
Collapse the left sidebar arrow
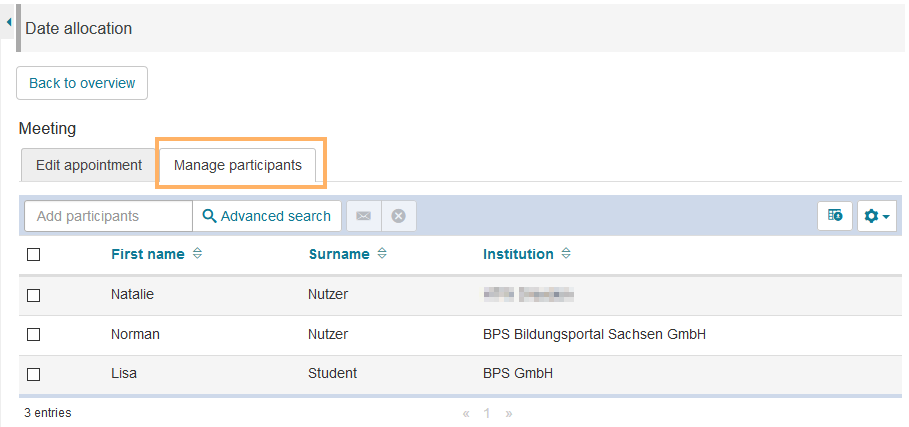pyautogui.click(x=9, y=21)
